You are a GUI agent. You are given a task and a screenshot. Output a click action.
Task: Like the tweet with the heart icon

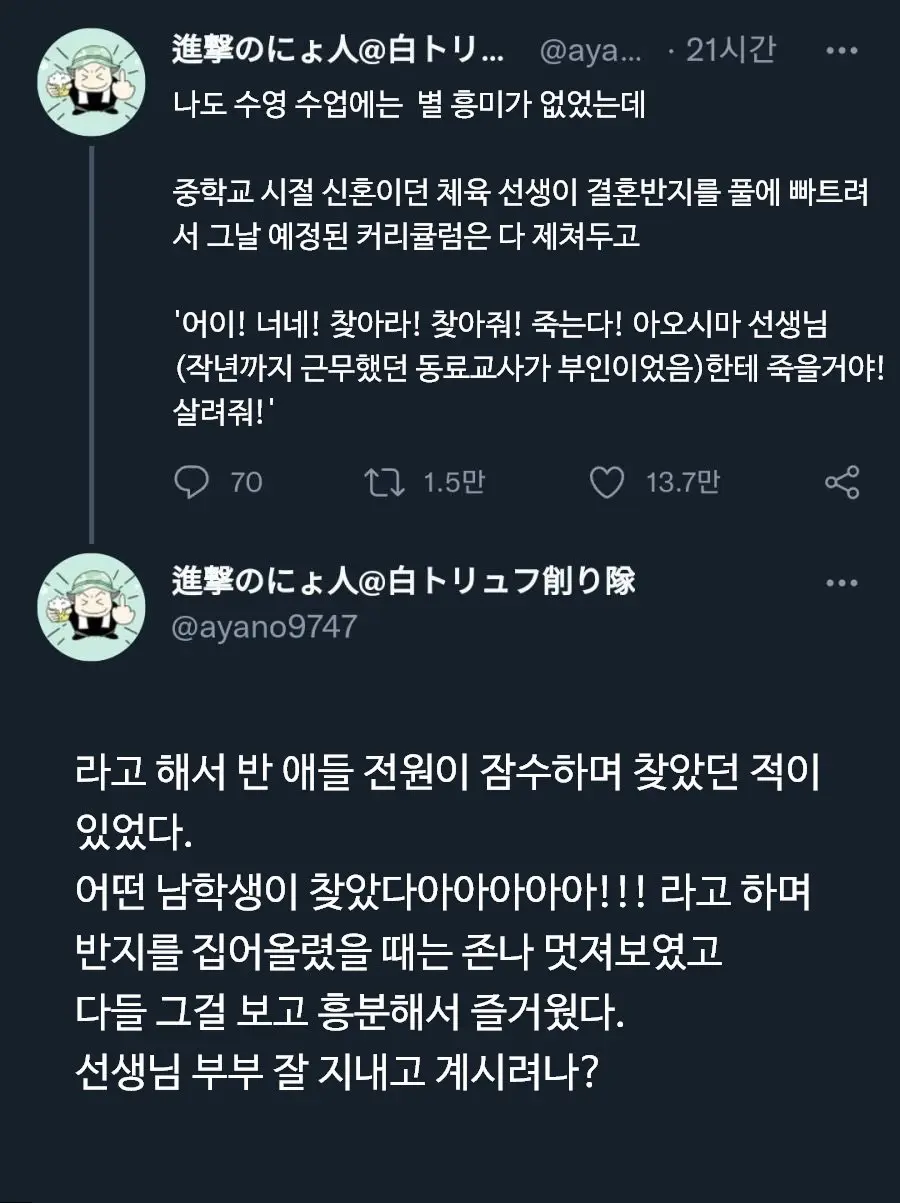point(606,483)
